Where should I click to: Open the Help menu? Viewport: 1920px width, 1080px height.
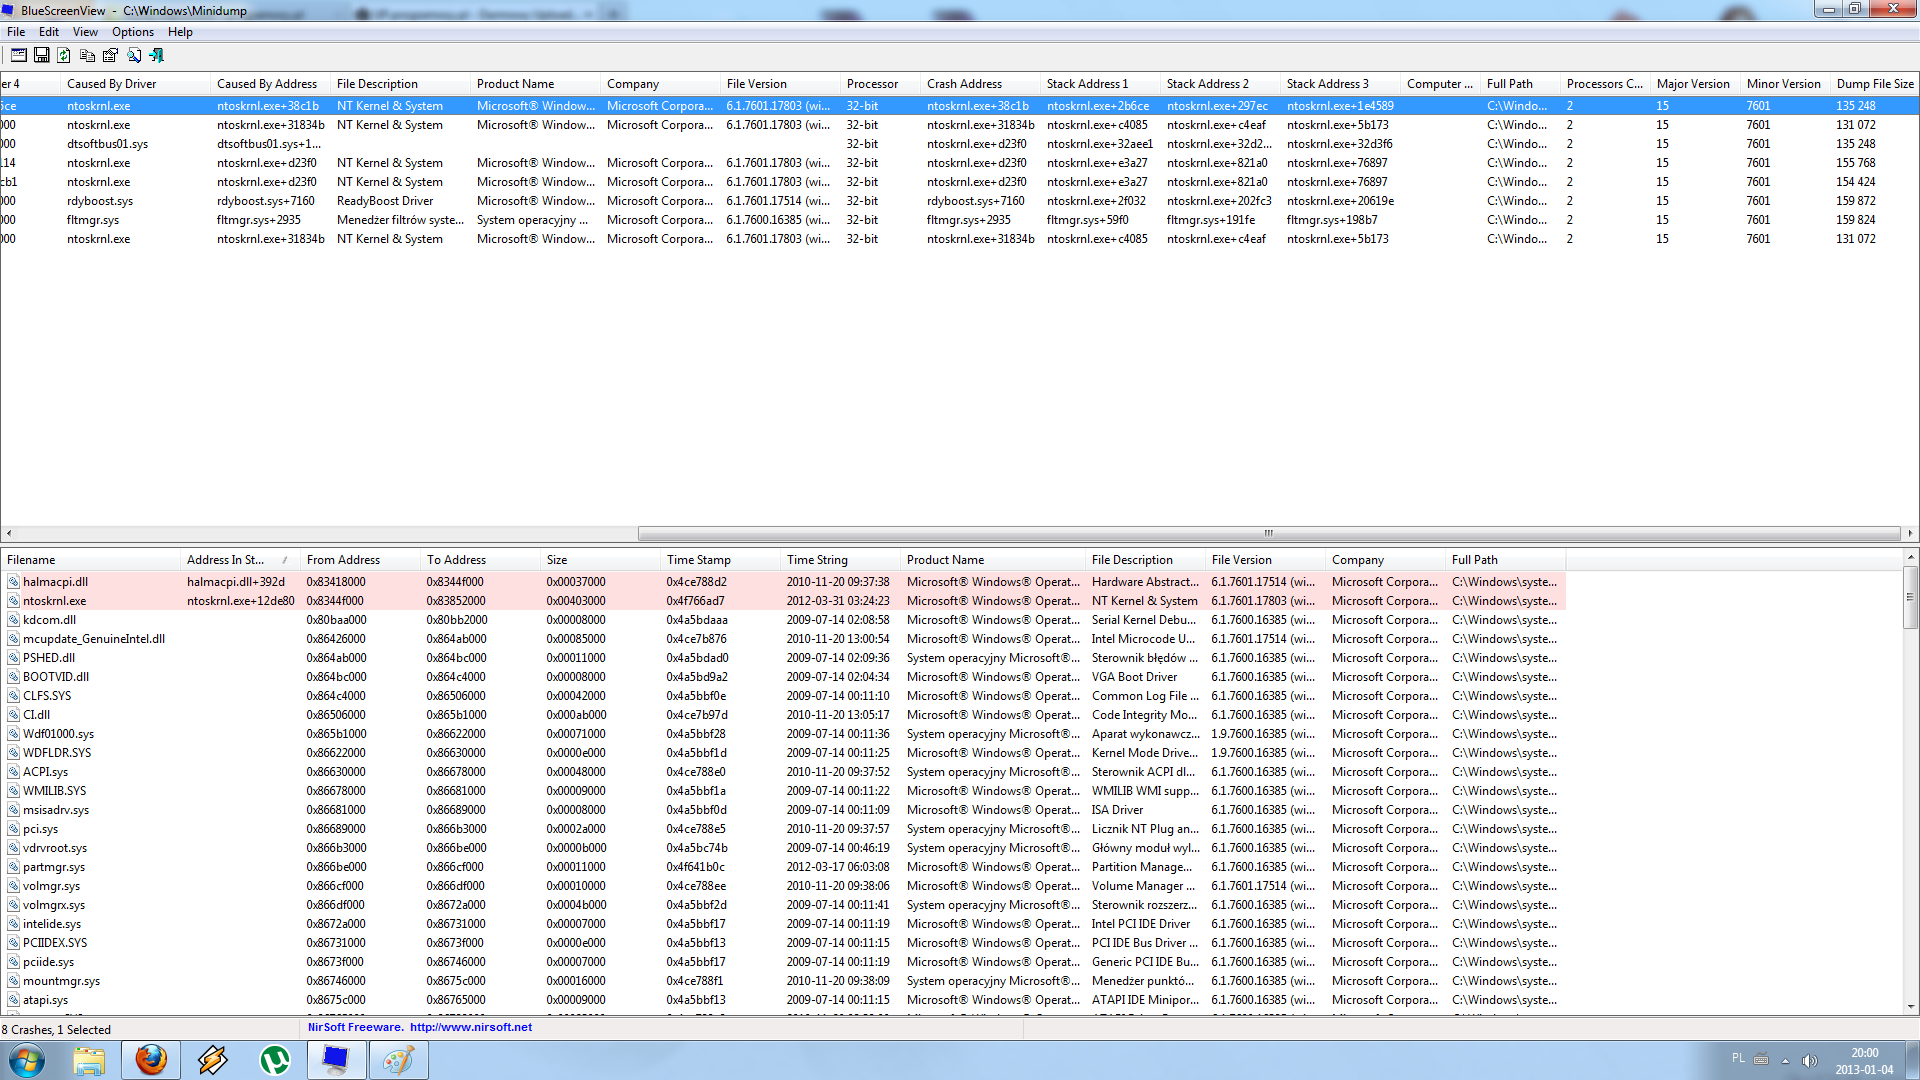coord(180,32)
